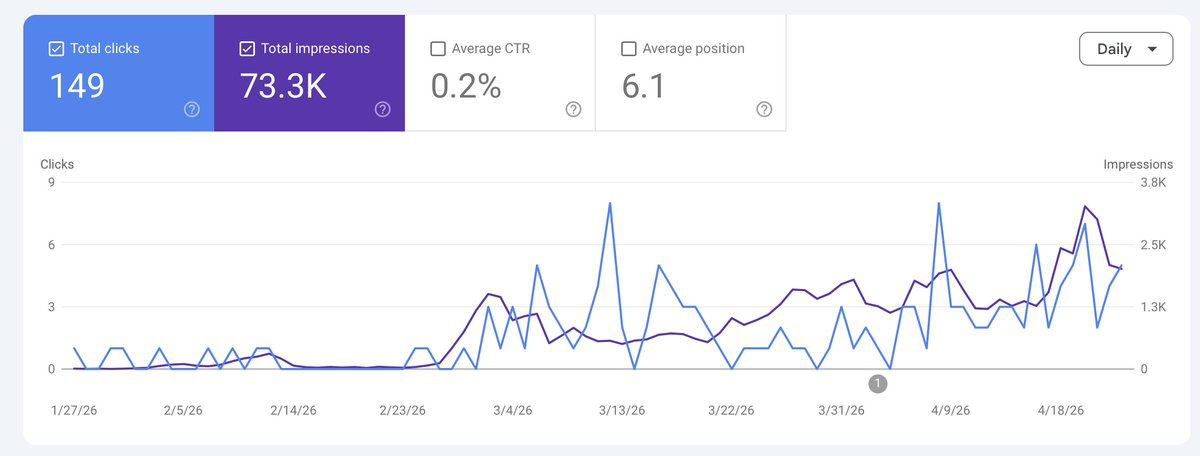Enable the Average CTR checkbox
The height and width of the screenshot is (456, 1200).
click(x=437, y=48)
